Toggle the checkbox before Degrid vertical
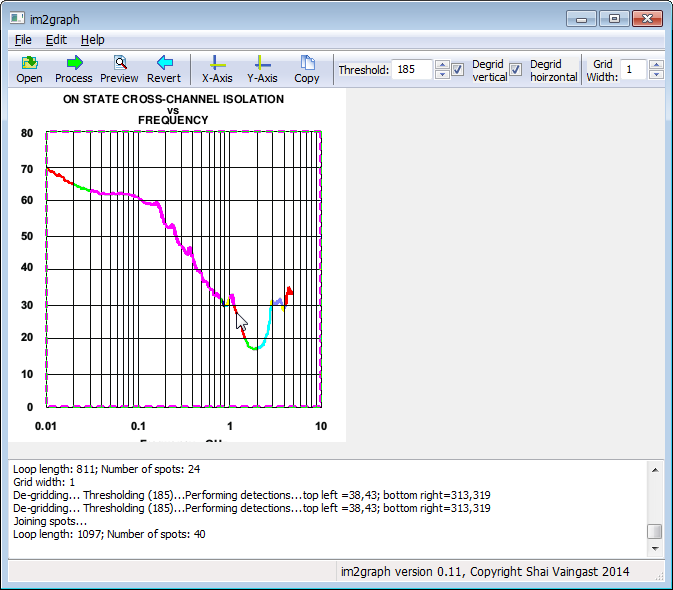The height and width of the screenshot is (590, 673). pos(457,70)
